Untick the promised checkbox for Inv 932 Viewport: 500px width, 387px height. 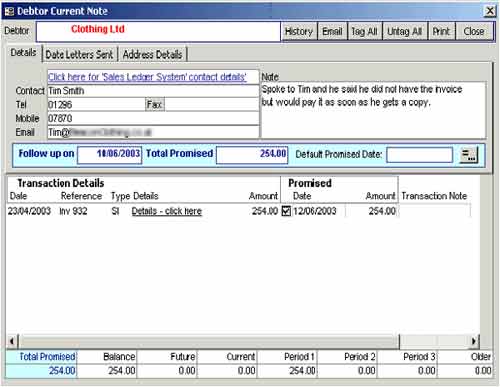click(x=286, y=211)
